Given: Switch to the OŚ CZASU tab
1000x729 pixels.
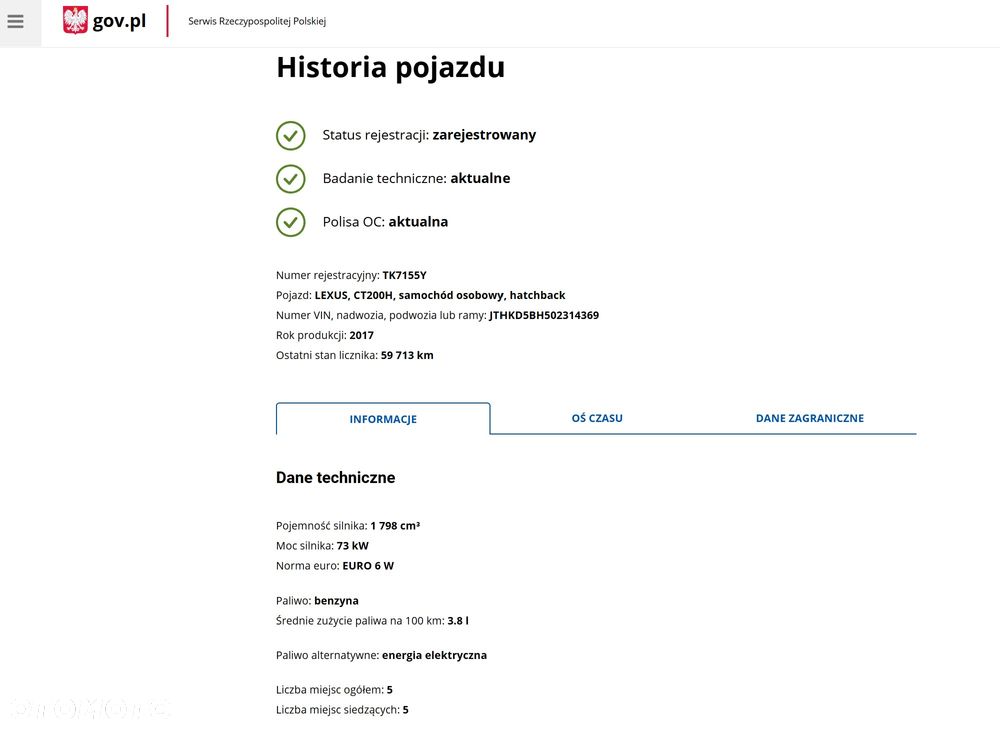Looking at the screenshot, I should click(597, 418).
